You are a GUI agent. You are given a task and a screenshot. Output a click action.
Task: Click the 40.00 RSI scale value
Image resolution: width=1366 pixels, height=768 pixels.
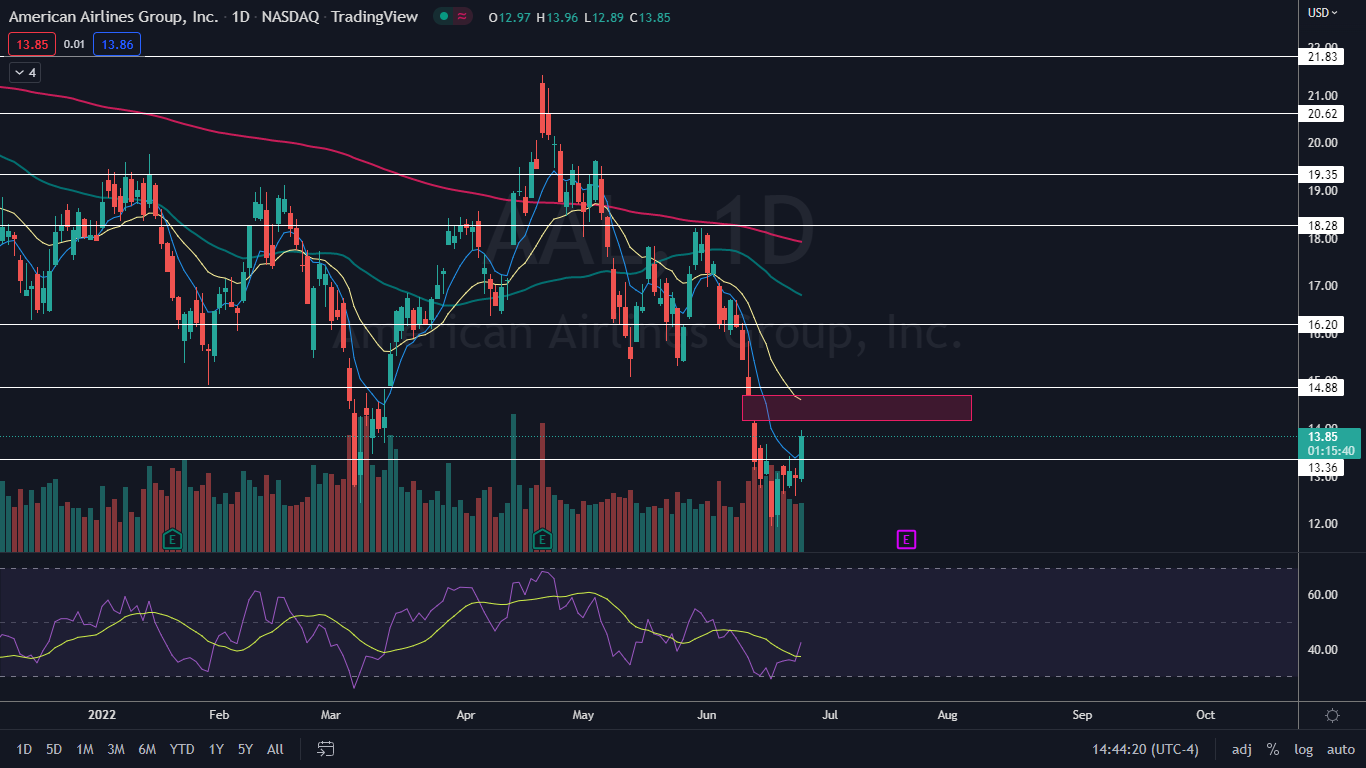pyautogui.click(x=1323, y=649)
